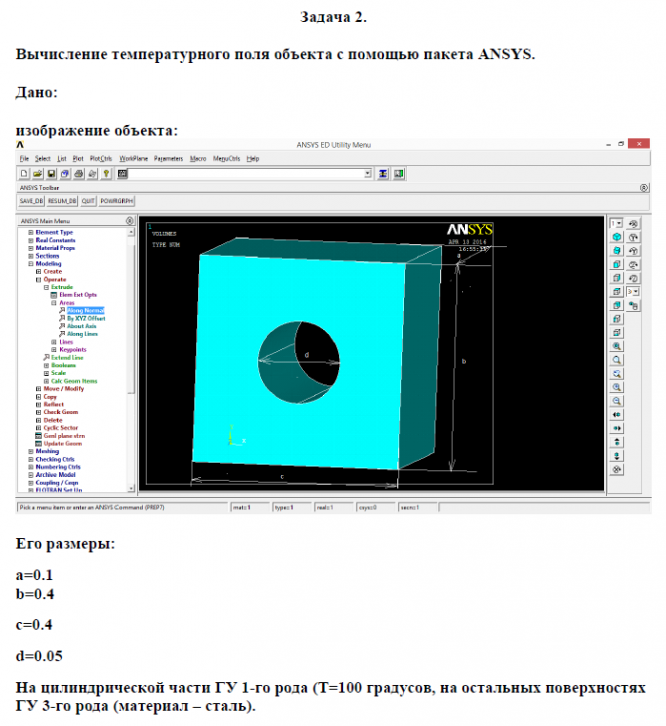Collapse the Modeling tree node

point(31,264)
